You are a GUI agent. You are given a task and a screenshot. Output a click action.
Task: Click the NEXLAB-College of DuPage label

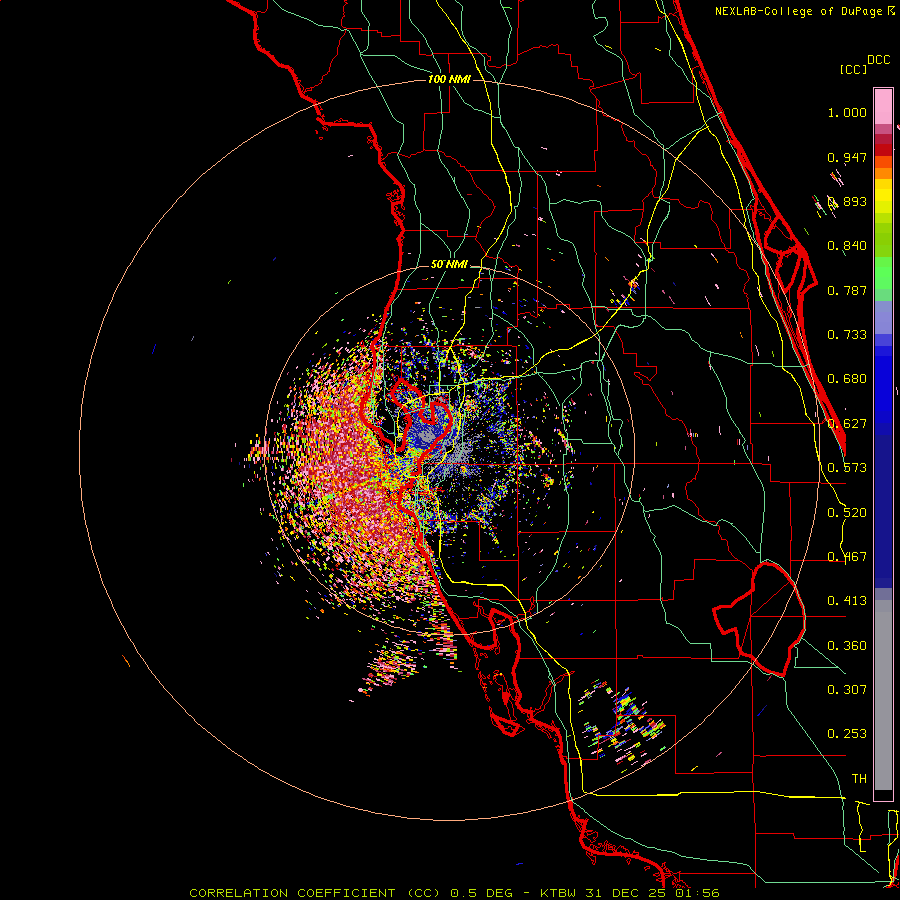(798, 11)
